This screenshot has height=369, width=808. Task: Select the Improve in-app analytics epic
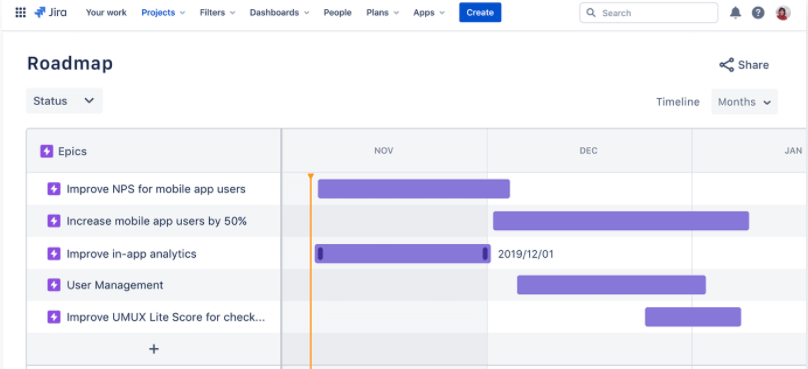pyautogui.click(x=131, y=254)
